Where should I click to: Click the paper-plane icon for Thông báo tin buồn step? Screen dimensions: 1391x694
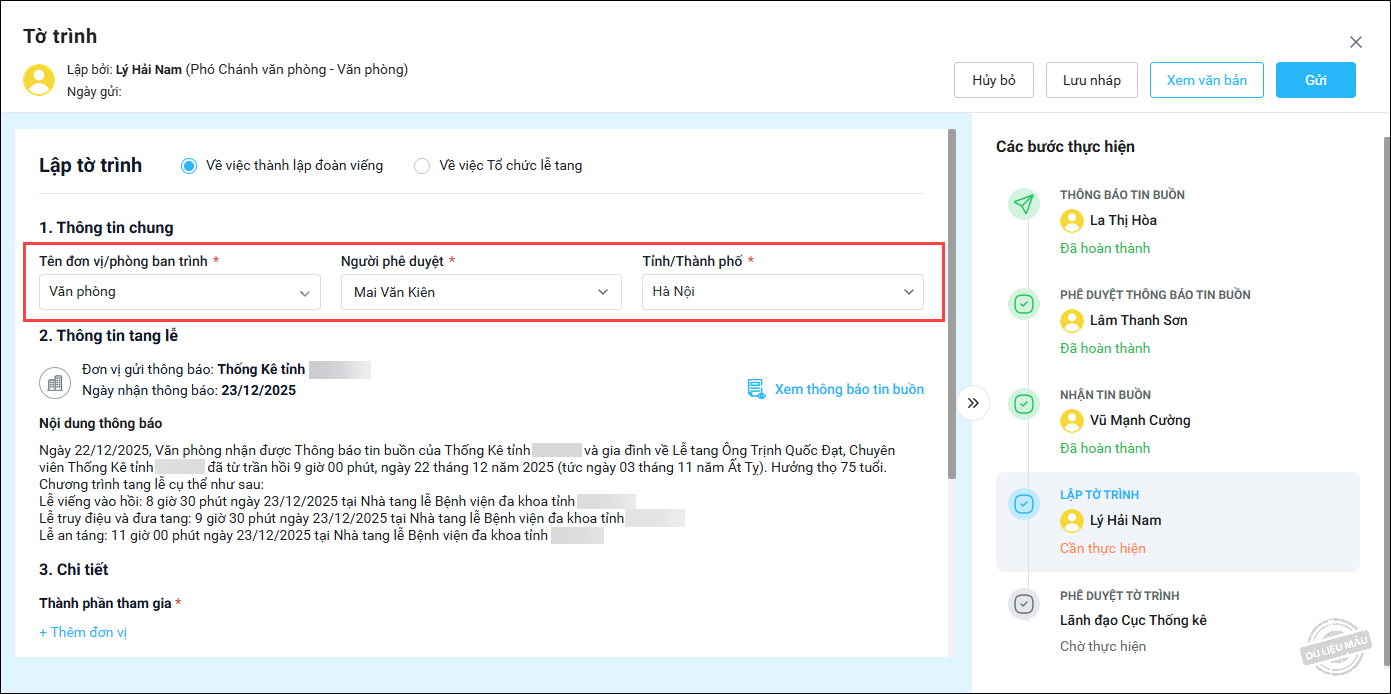1023,204
